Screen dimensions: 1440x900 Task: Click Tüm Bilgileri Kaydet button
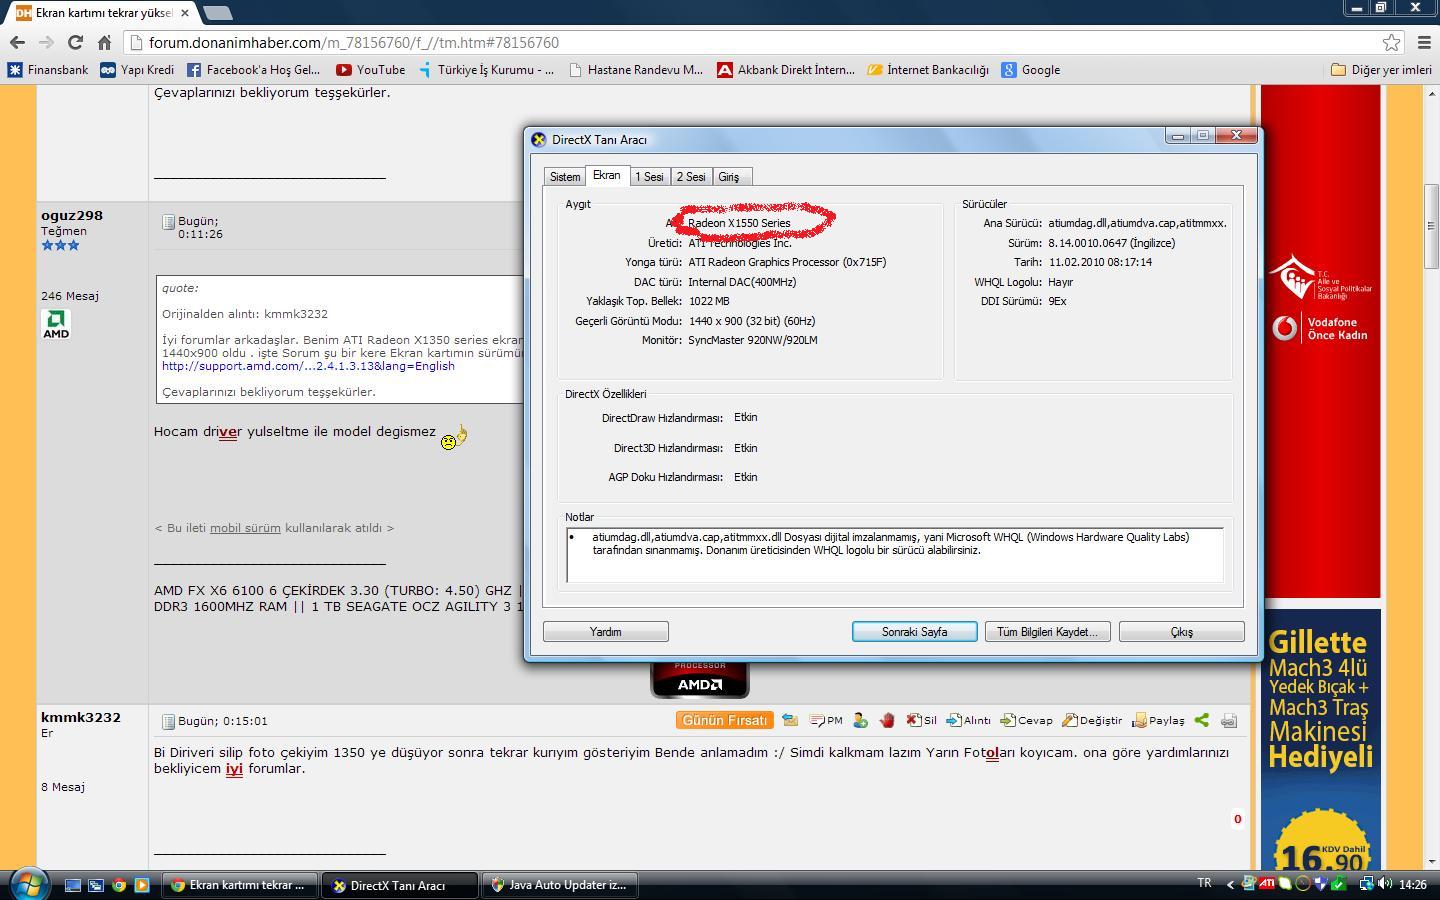[1048, 632]
